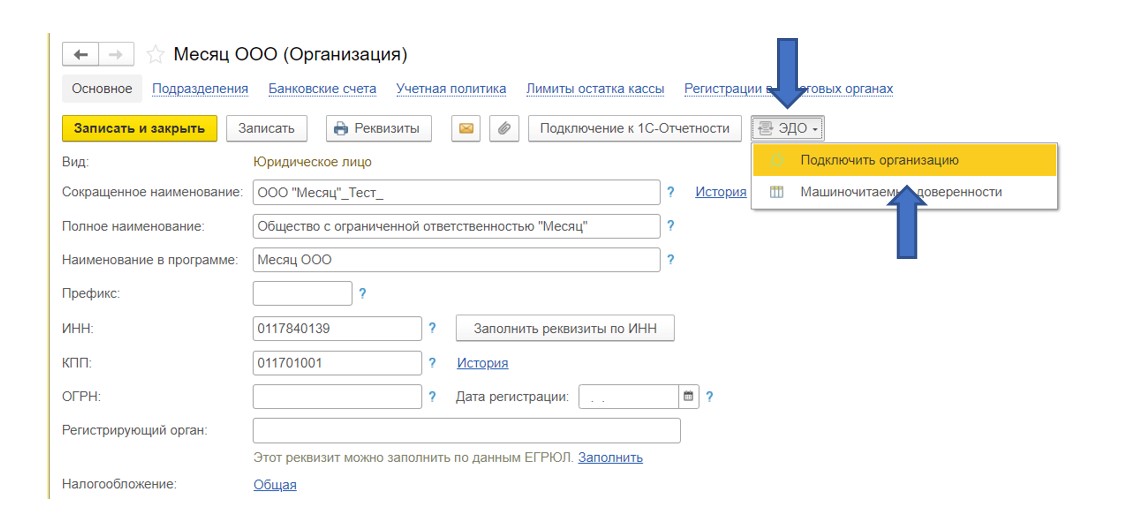Viewport: 1148px width, 528px height.
Task: Click the Реквизиты print button
Action: pos(377,128)
